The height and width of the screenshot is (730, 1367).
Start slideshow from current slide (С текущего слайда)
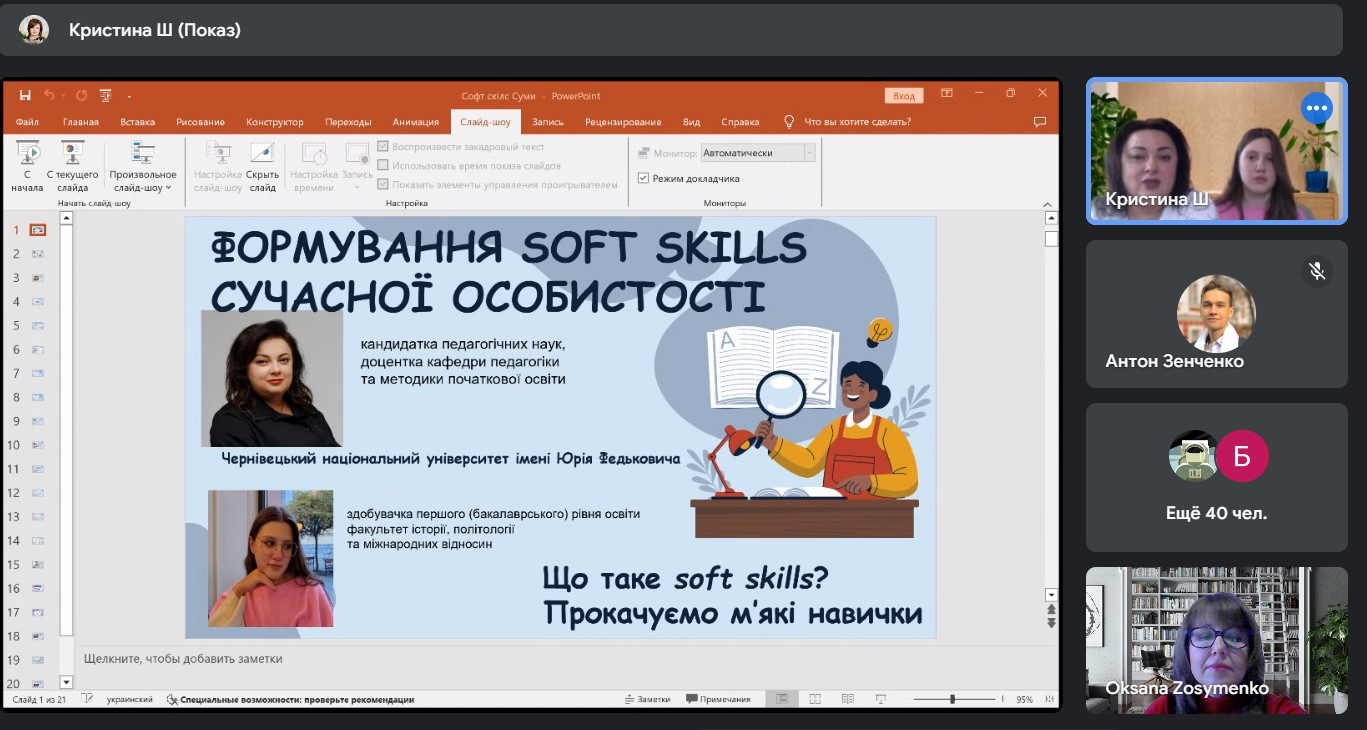point(72,166)
